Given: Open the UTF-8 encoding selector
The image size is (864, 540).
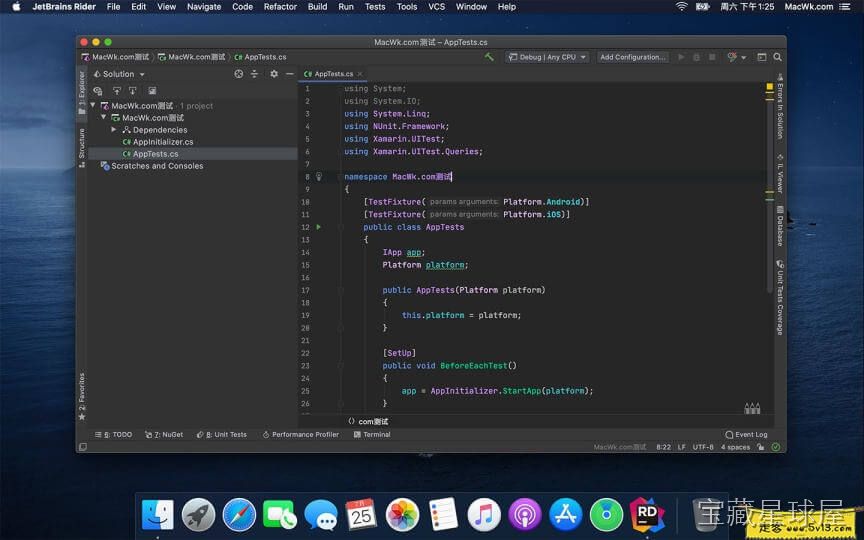Looking at the screenshot, I should point(703,447).
